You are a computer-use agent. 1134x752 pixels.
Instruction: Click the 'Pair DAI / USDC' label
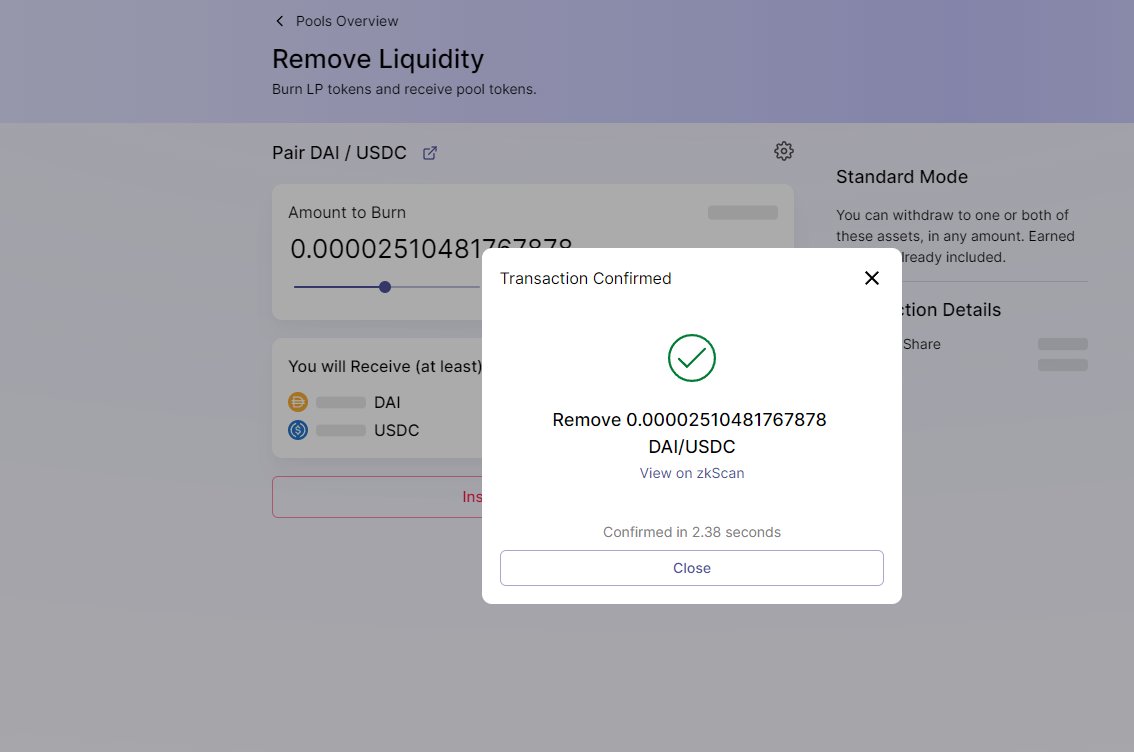pos(339,153)
